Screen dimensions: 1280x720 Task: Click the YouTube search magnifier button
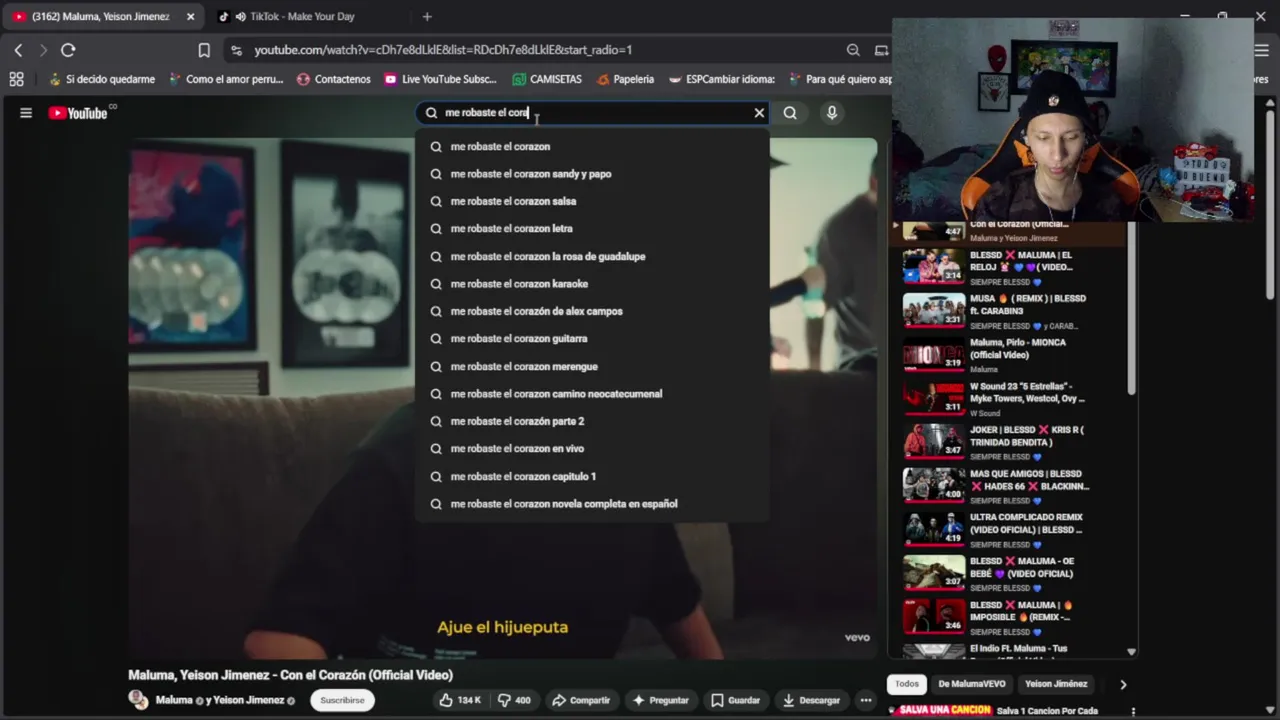coord(790,113)
